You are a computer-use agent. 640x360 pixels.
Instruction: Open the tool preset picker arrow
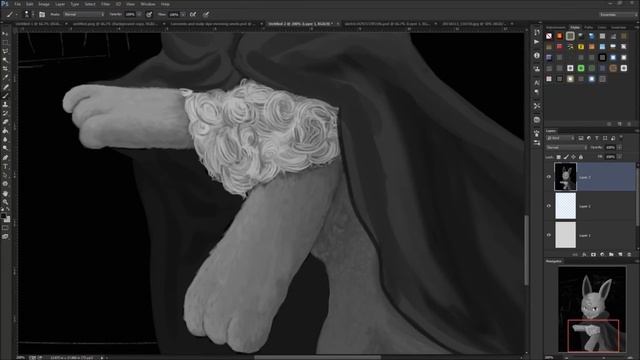[16, 15]
